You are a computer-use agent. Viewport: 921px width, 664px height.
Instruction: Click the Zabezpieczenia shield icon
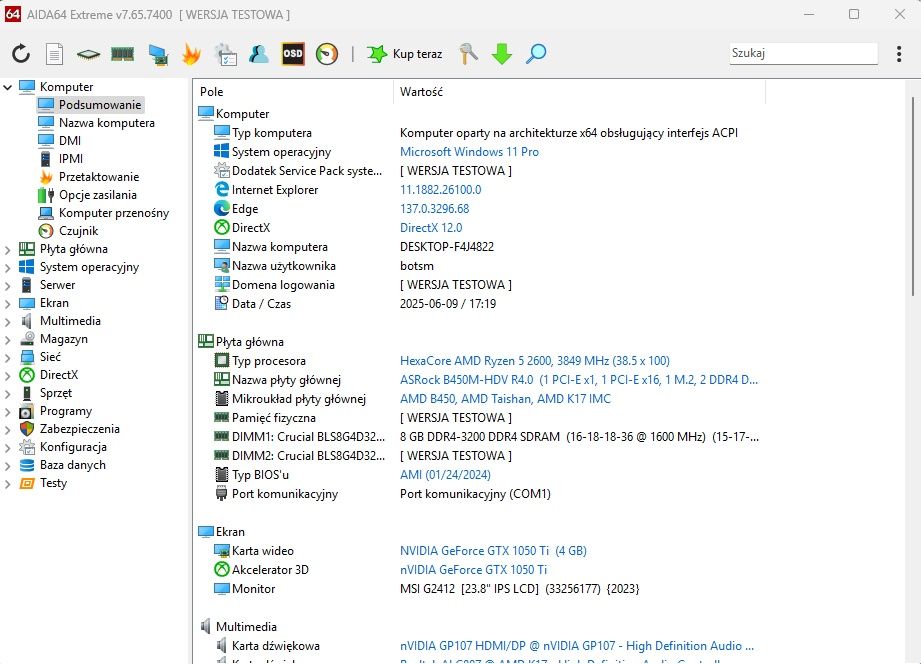pyautogui.click(x=27, y=429)
